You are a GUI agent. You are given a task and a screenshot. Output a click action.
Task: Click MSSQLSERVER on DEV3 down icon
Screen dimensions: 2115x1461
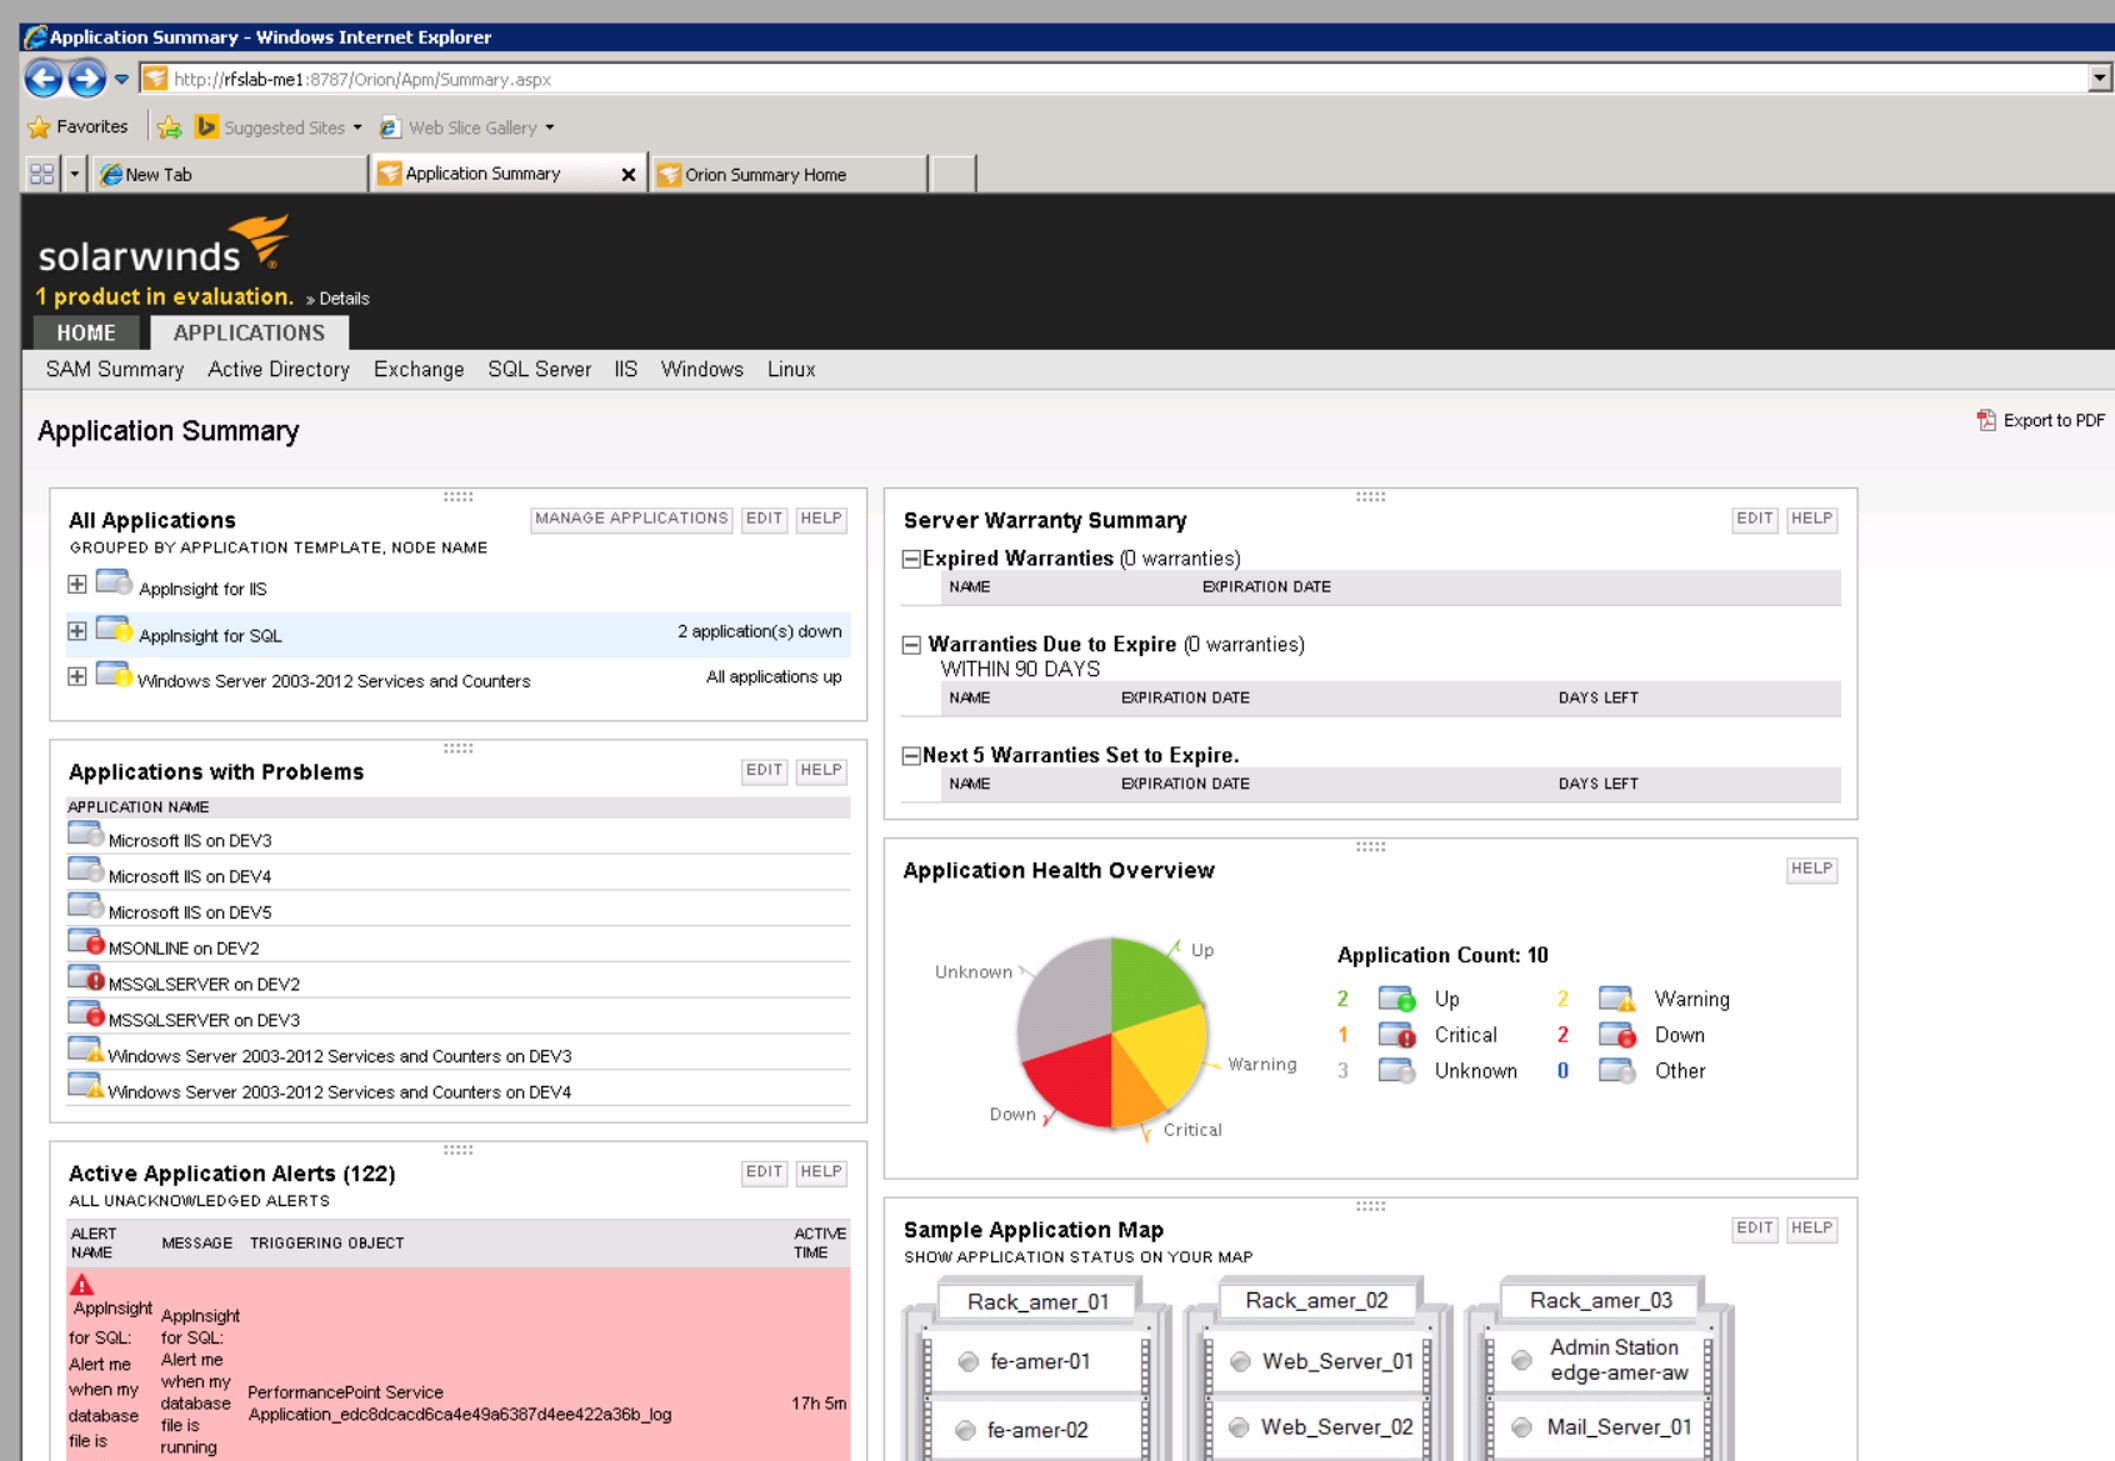point(86,1015)
